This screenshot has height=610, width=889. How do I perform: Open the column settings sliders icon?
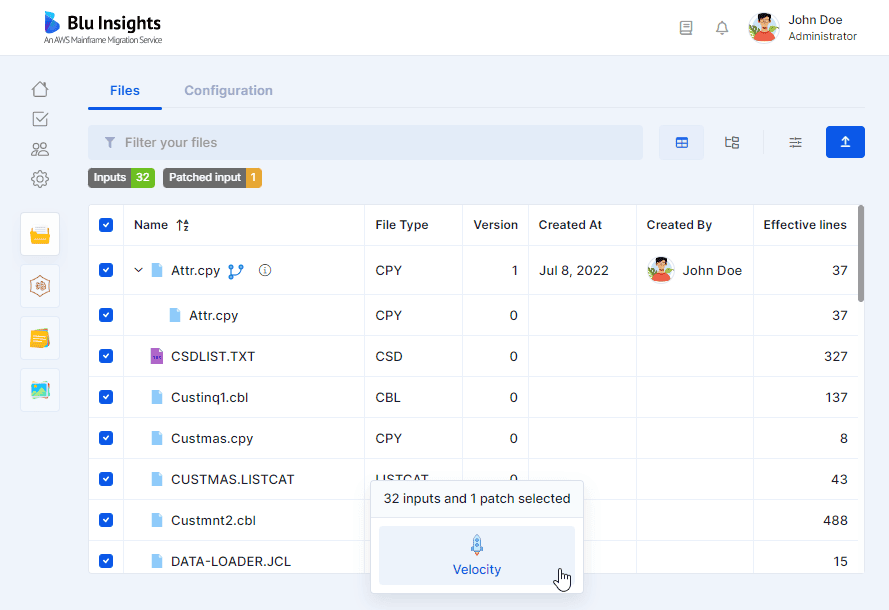tap(795, 142)
